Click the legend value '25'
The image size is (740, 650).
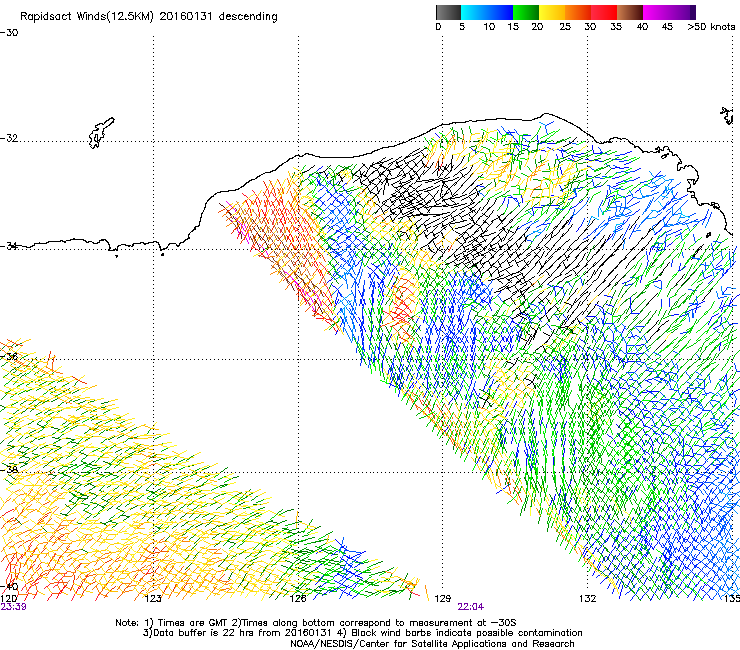[565, 27]
